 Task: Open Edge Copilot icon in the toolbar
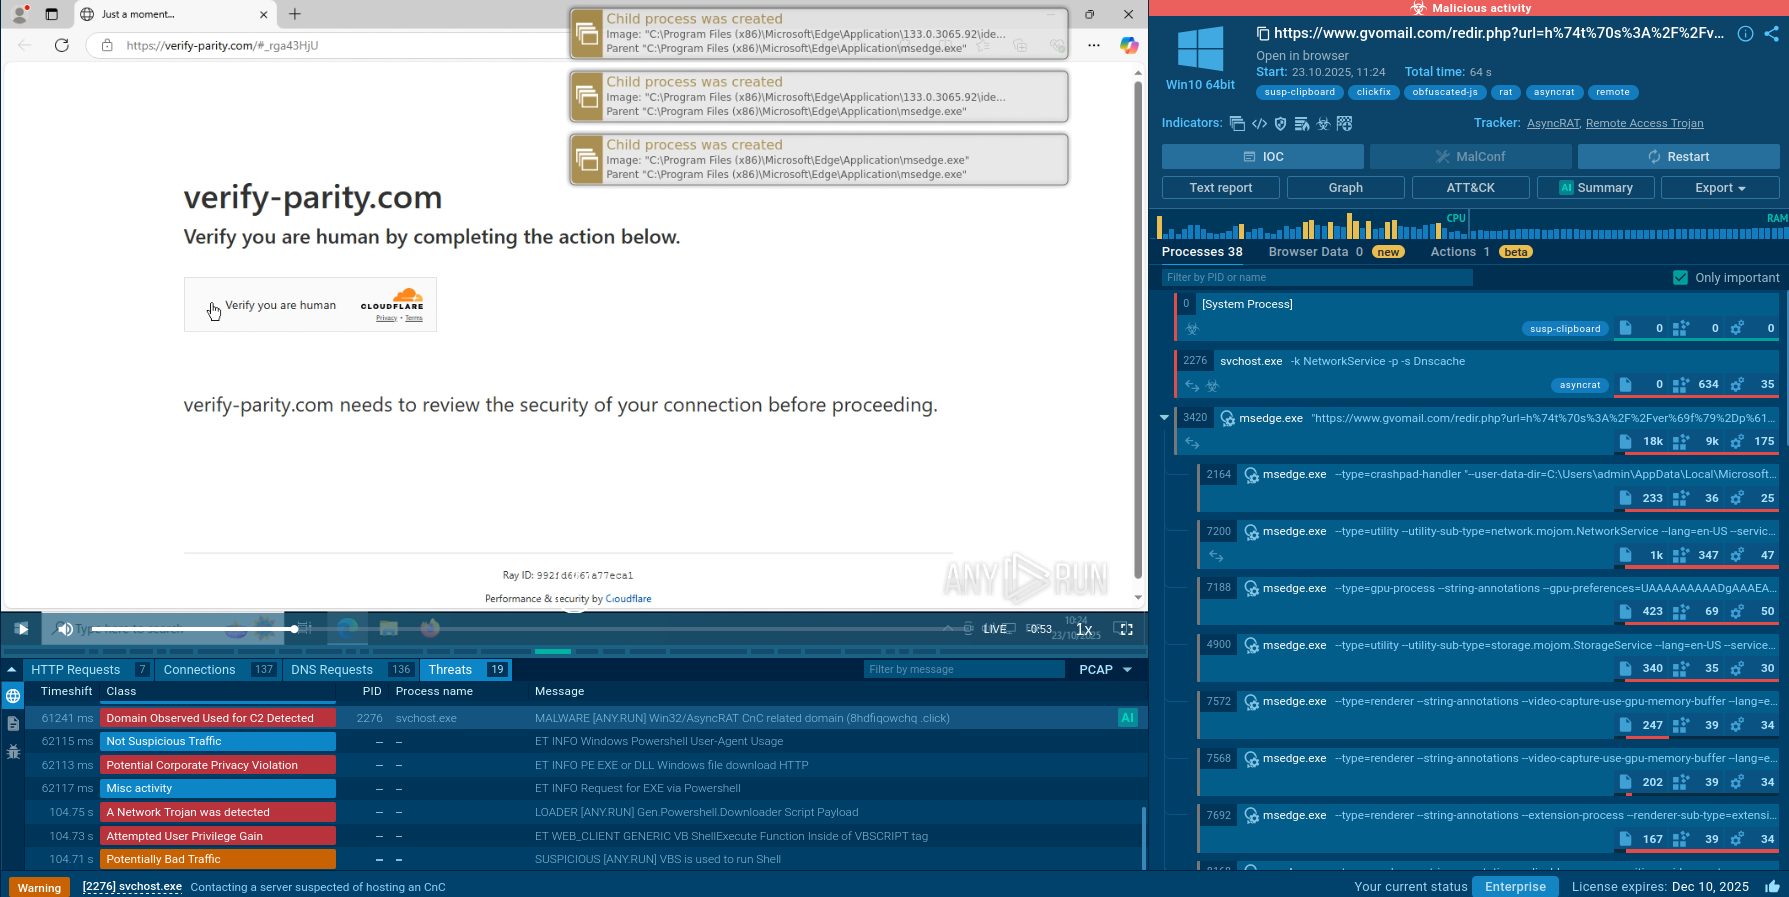coord(1128,45)
